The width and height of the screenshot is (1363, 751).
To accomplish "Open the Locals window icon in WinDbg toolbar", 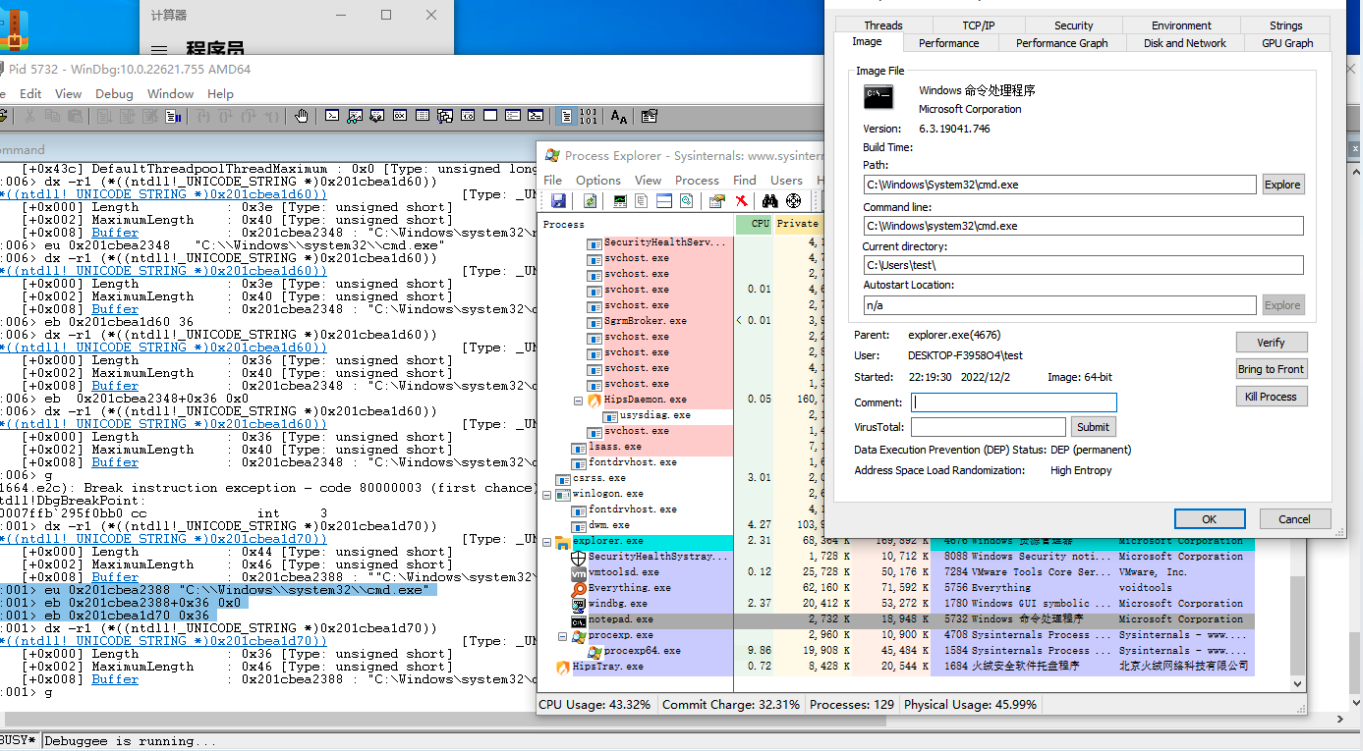I will [x=377, y=116].
